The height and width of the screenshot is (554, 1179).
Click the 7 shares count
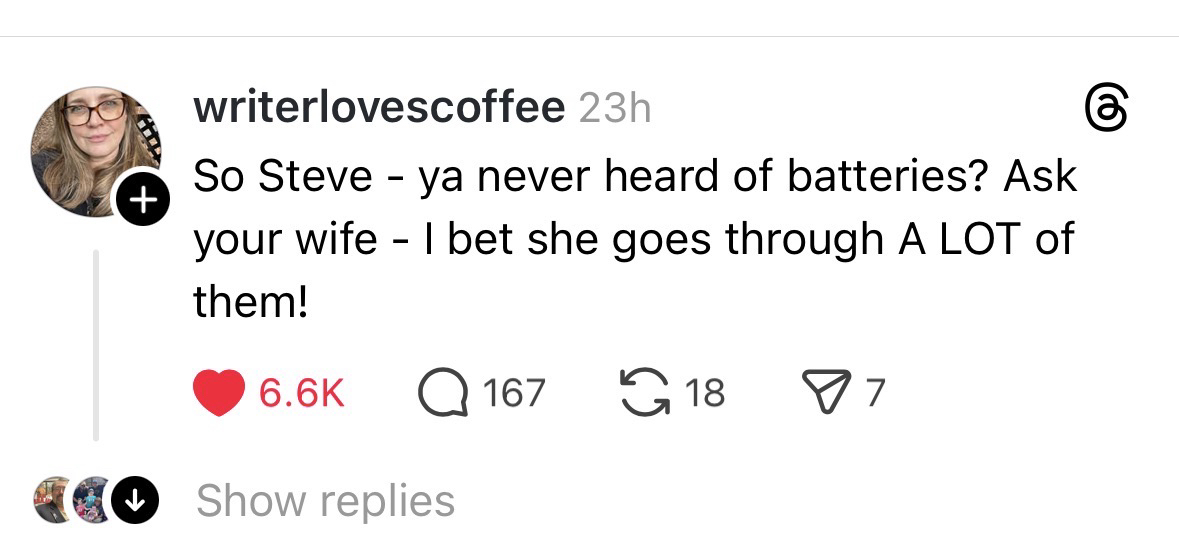pyautogui.click(x=874, y=393)
